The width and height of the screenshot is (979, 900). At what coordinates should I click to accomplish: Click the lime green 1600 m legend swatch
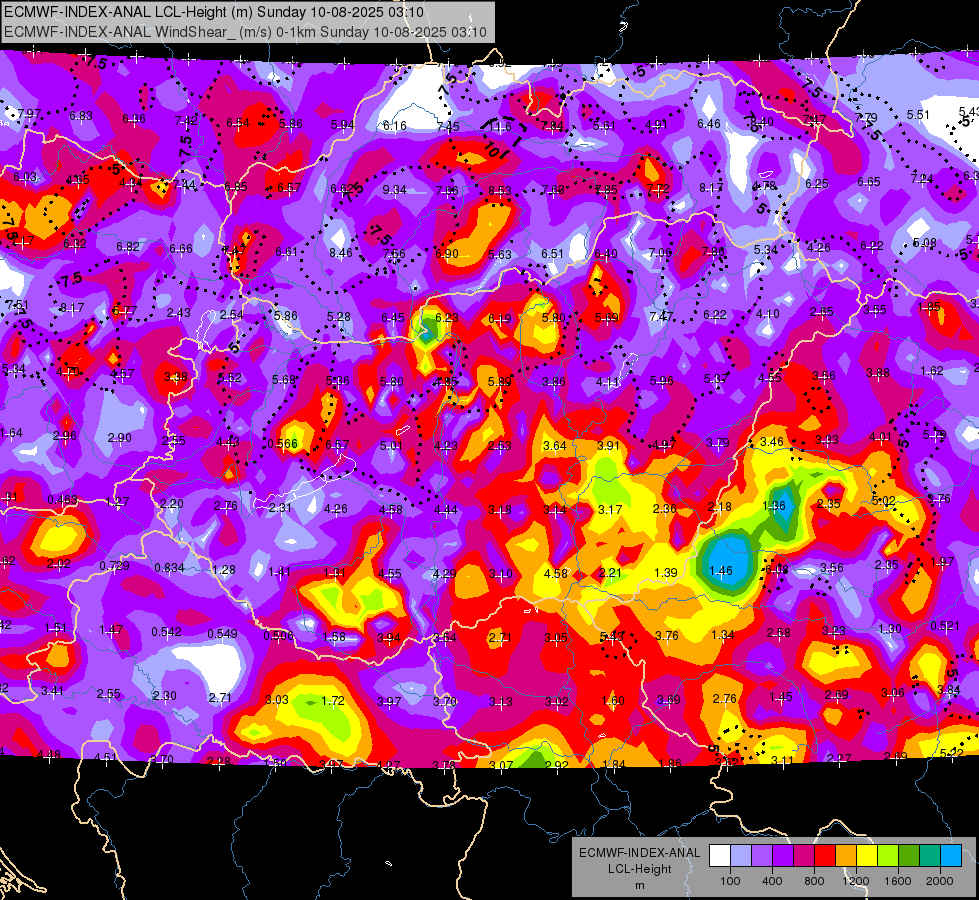888,855
